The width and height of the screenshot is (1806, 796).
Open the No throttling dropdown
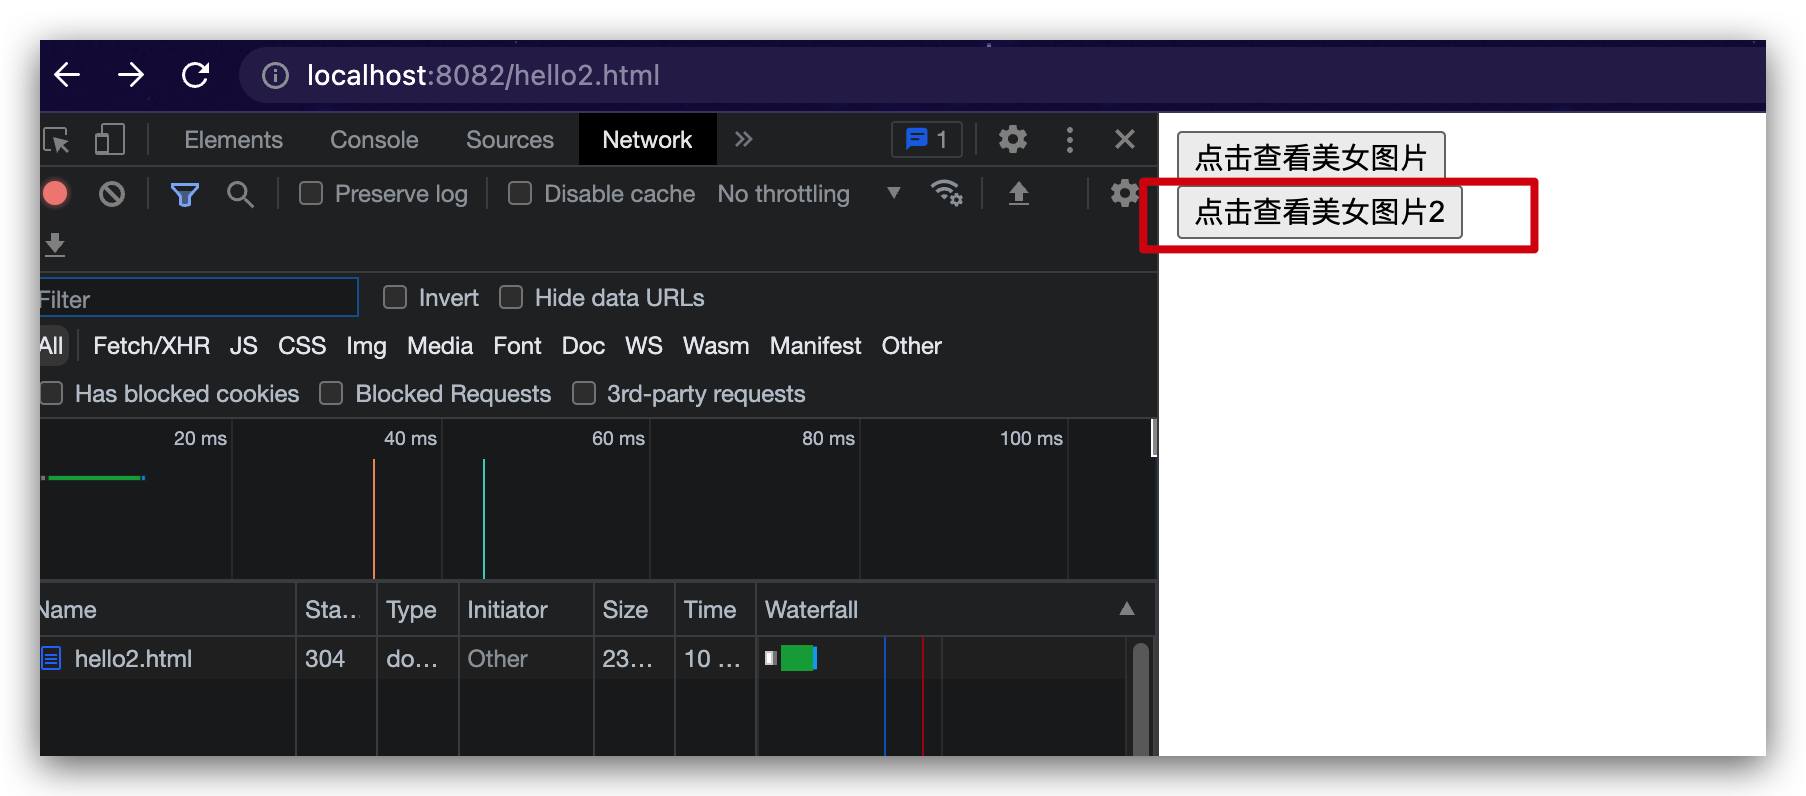tap(810, 193)
